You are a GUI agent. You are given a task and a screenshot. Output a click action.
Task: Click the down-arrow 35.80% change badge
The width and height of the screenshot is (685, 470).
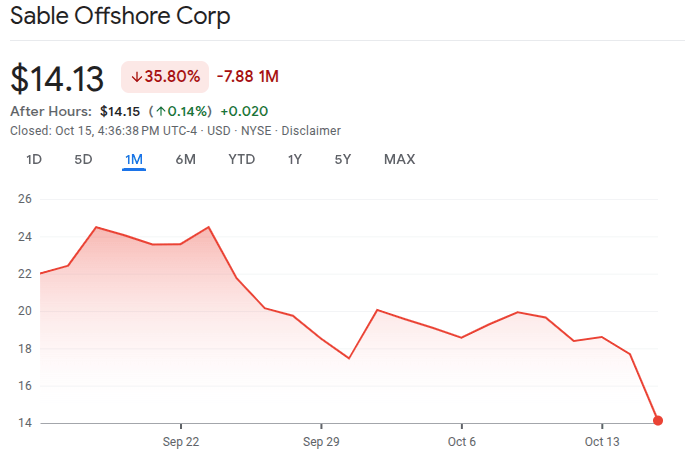pos(165,76)
